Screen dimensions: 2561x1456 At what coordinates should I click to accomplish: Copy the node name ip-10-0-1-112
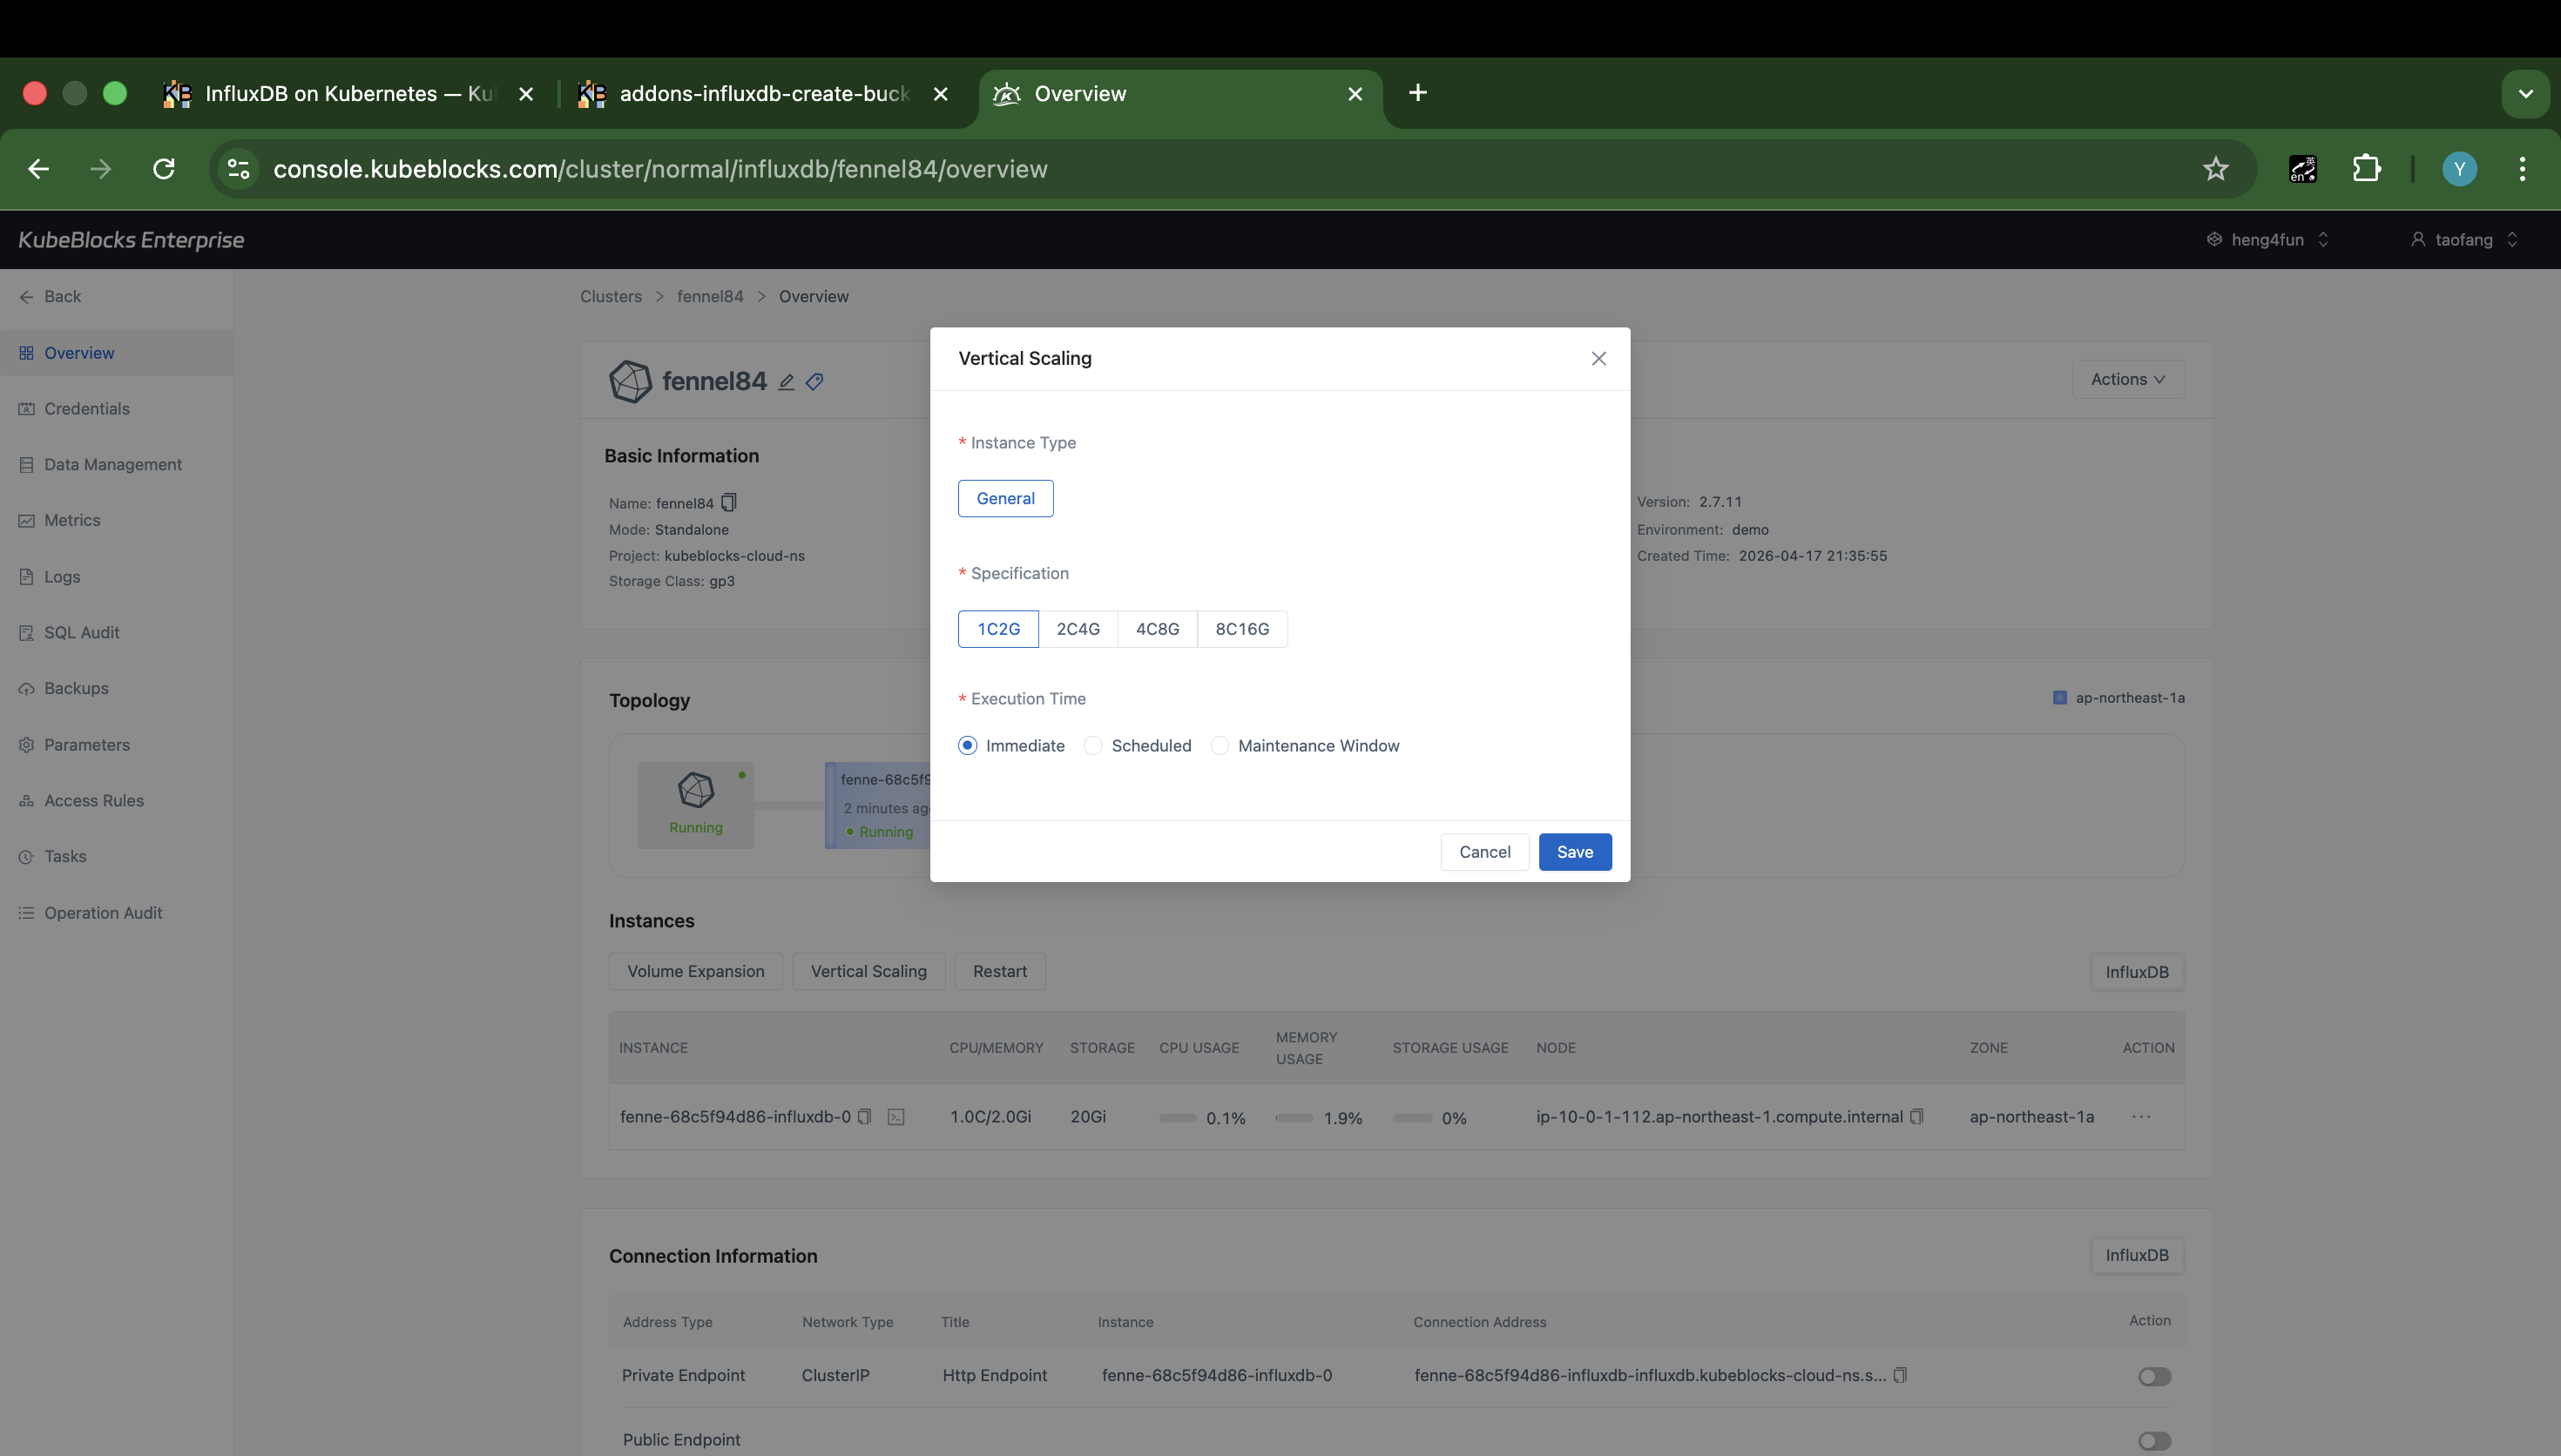click(x=1917, y=1117)
